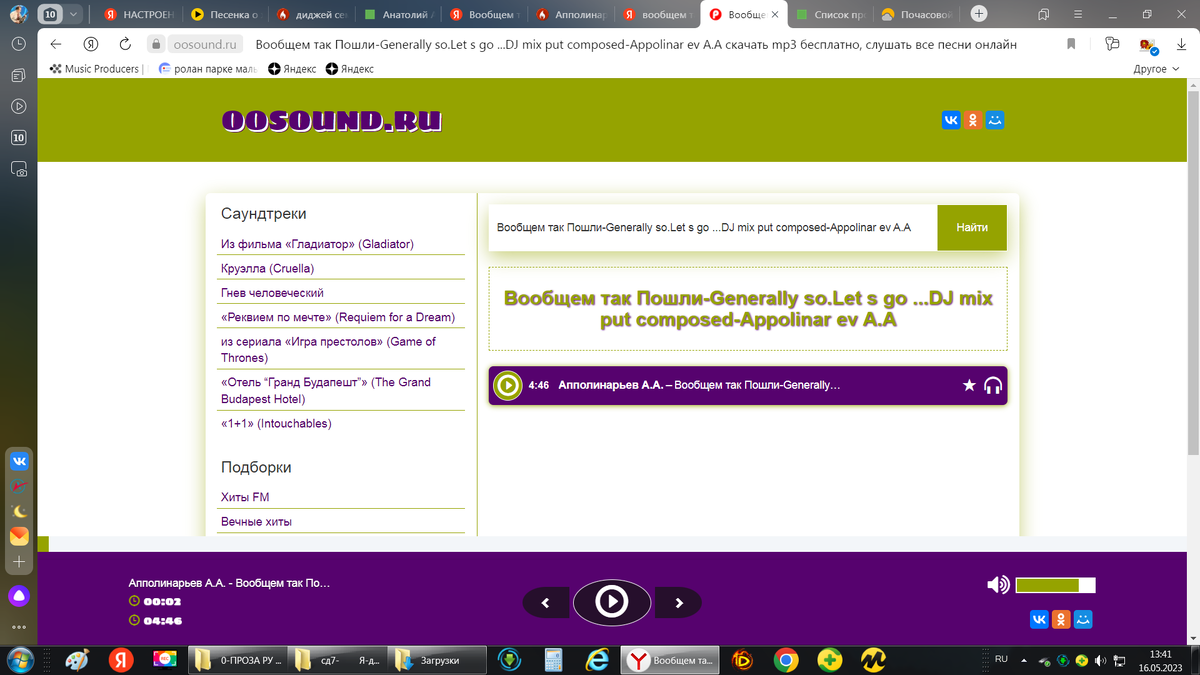The height and width of the screenshot is (675, 1200).
Task: Bookmark the page via address bar icon
Action: tap(1071, 44)
